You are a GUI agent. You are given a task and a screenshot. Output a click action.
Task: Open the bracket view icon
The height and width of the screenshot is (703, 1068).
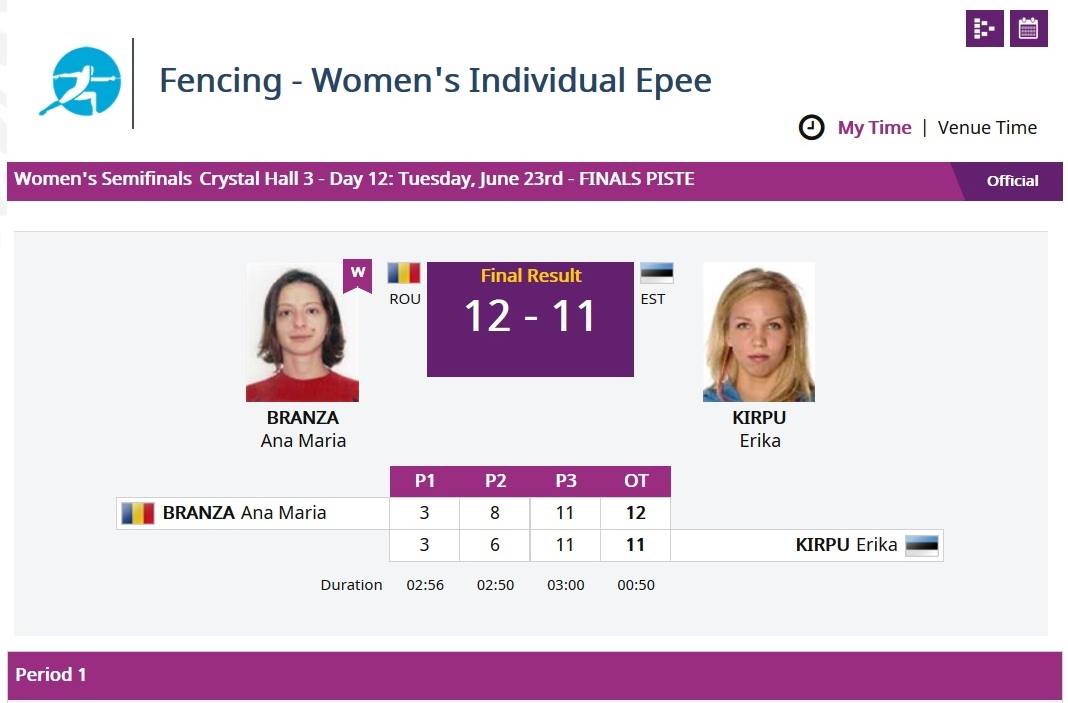pos(984,29)
